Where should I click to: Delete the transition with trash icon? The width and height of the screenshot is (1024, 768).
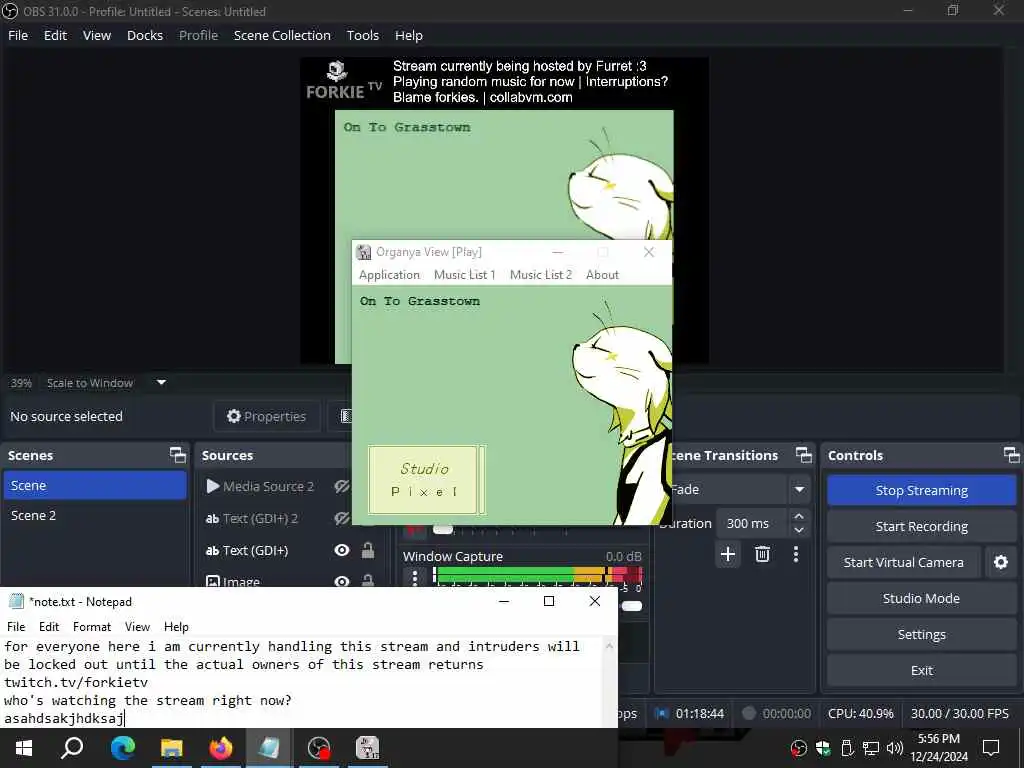tap(762, 554)
